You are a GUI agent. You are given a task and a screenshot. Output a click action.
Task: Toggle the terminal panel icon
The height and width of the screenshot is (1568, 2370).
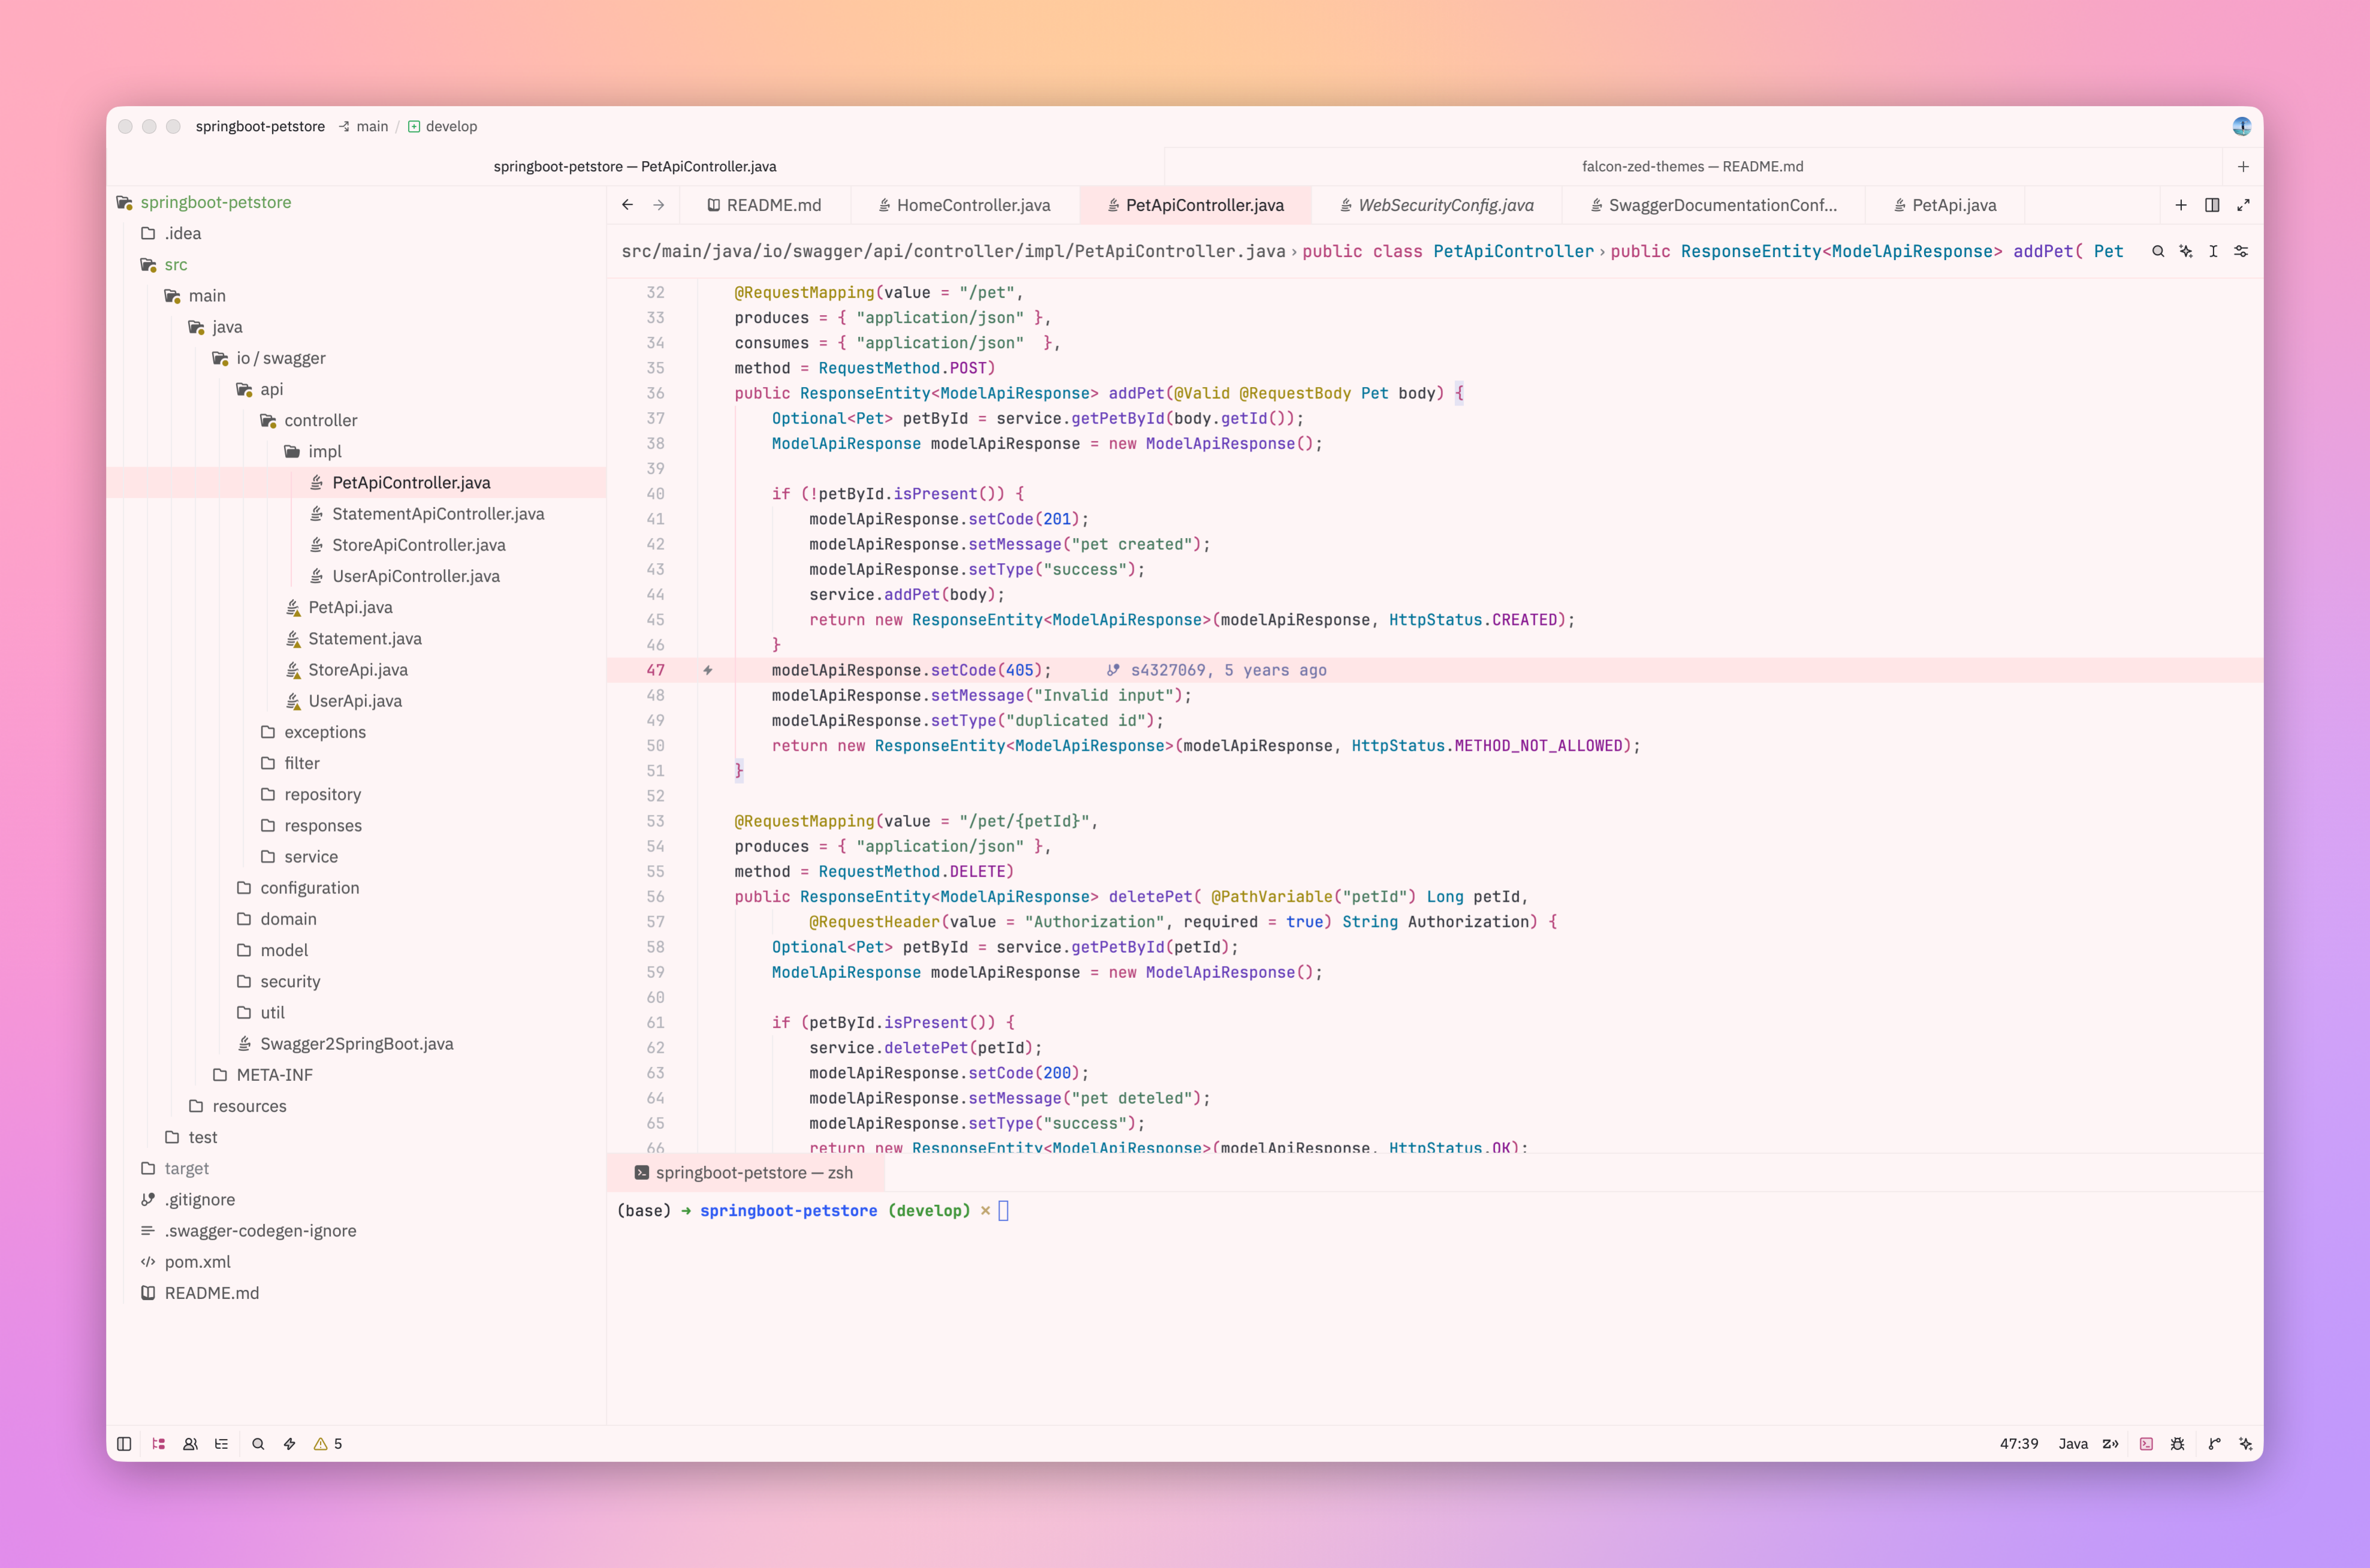click(x=2146, y=1443)
